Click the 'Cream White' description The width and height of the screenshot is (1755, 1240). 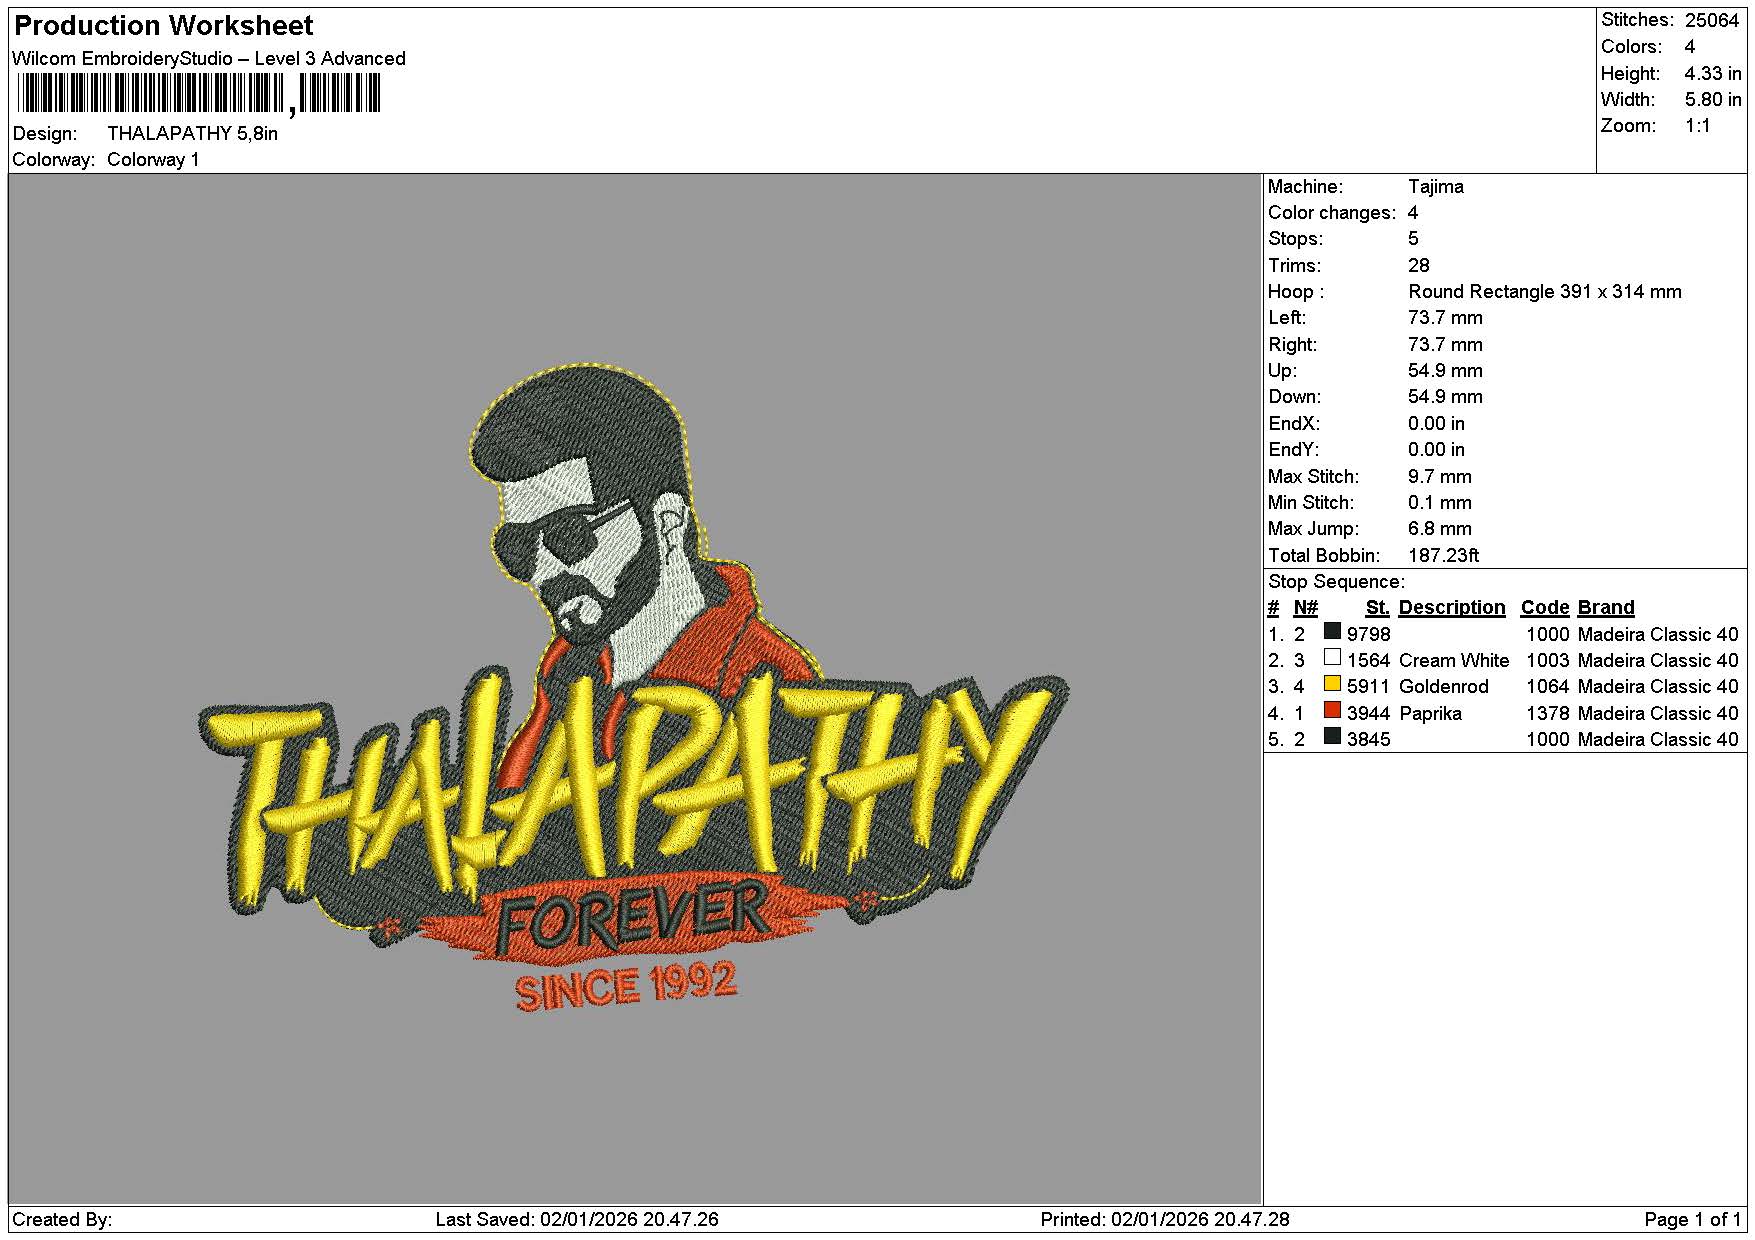(x=1454, y=661)
